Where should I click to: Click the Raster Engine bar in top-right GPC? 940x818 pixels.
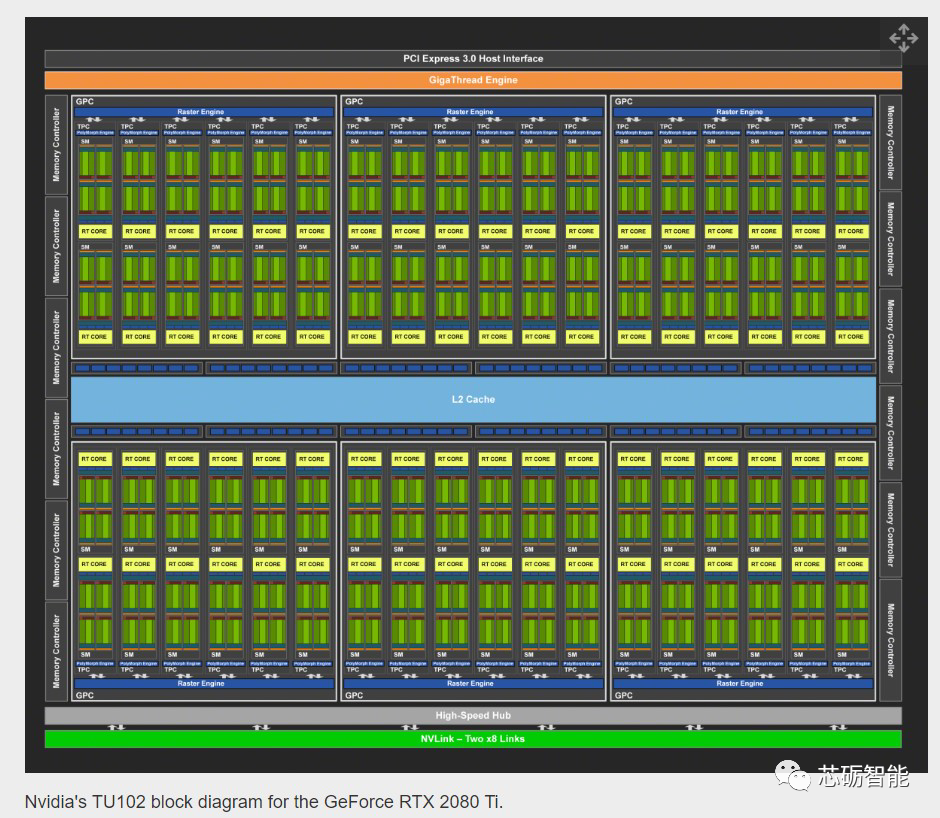pos(741,112)
